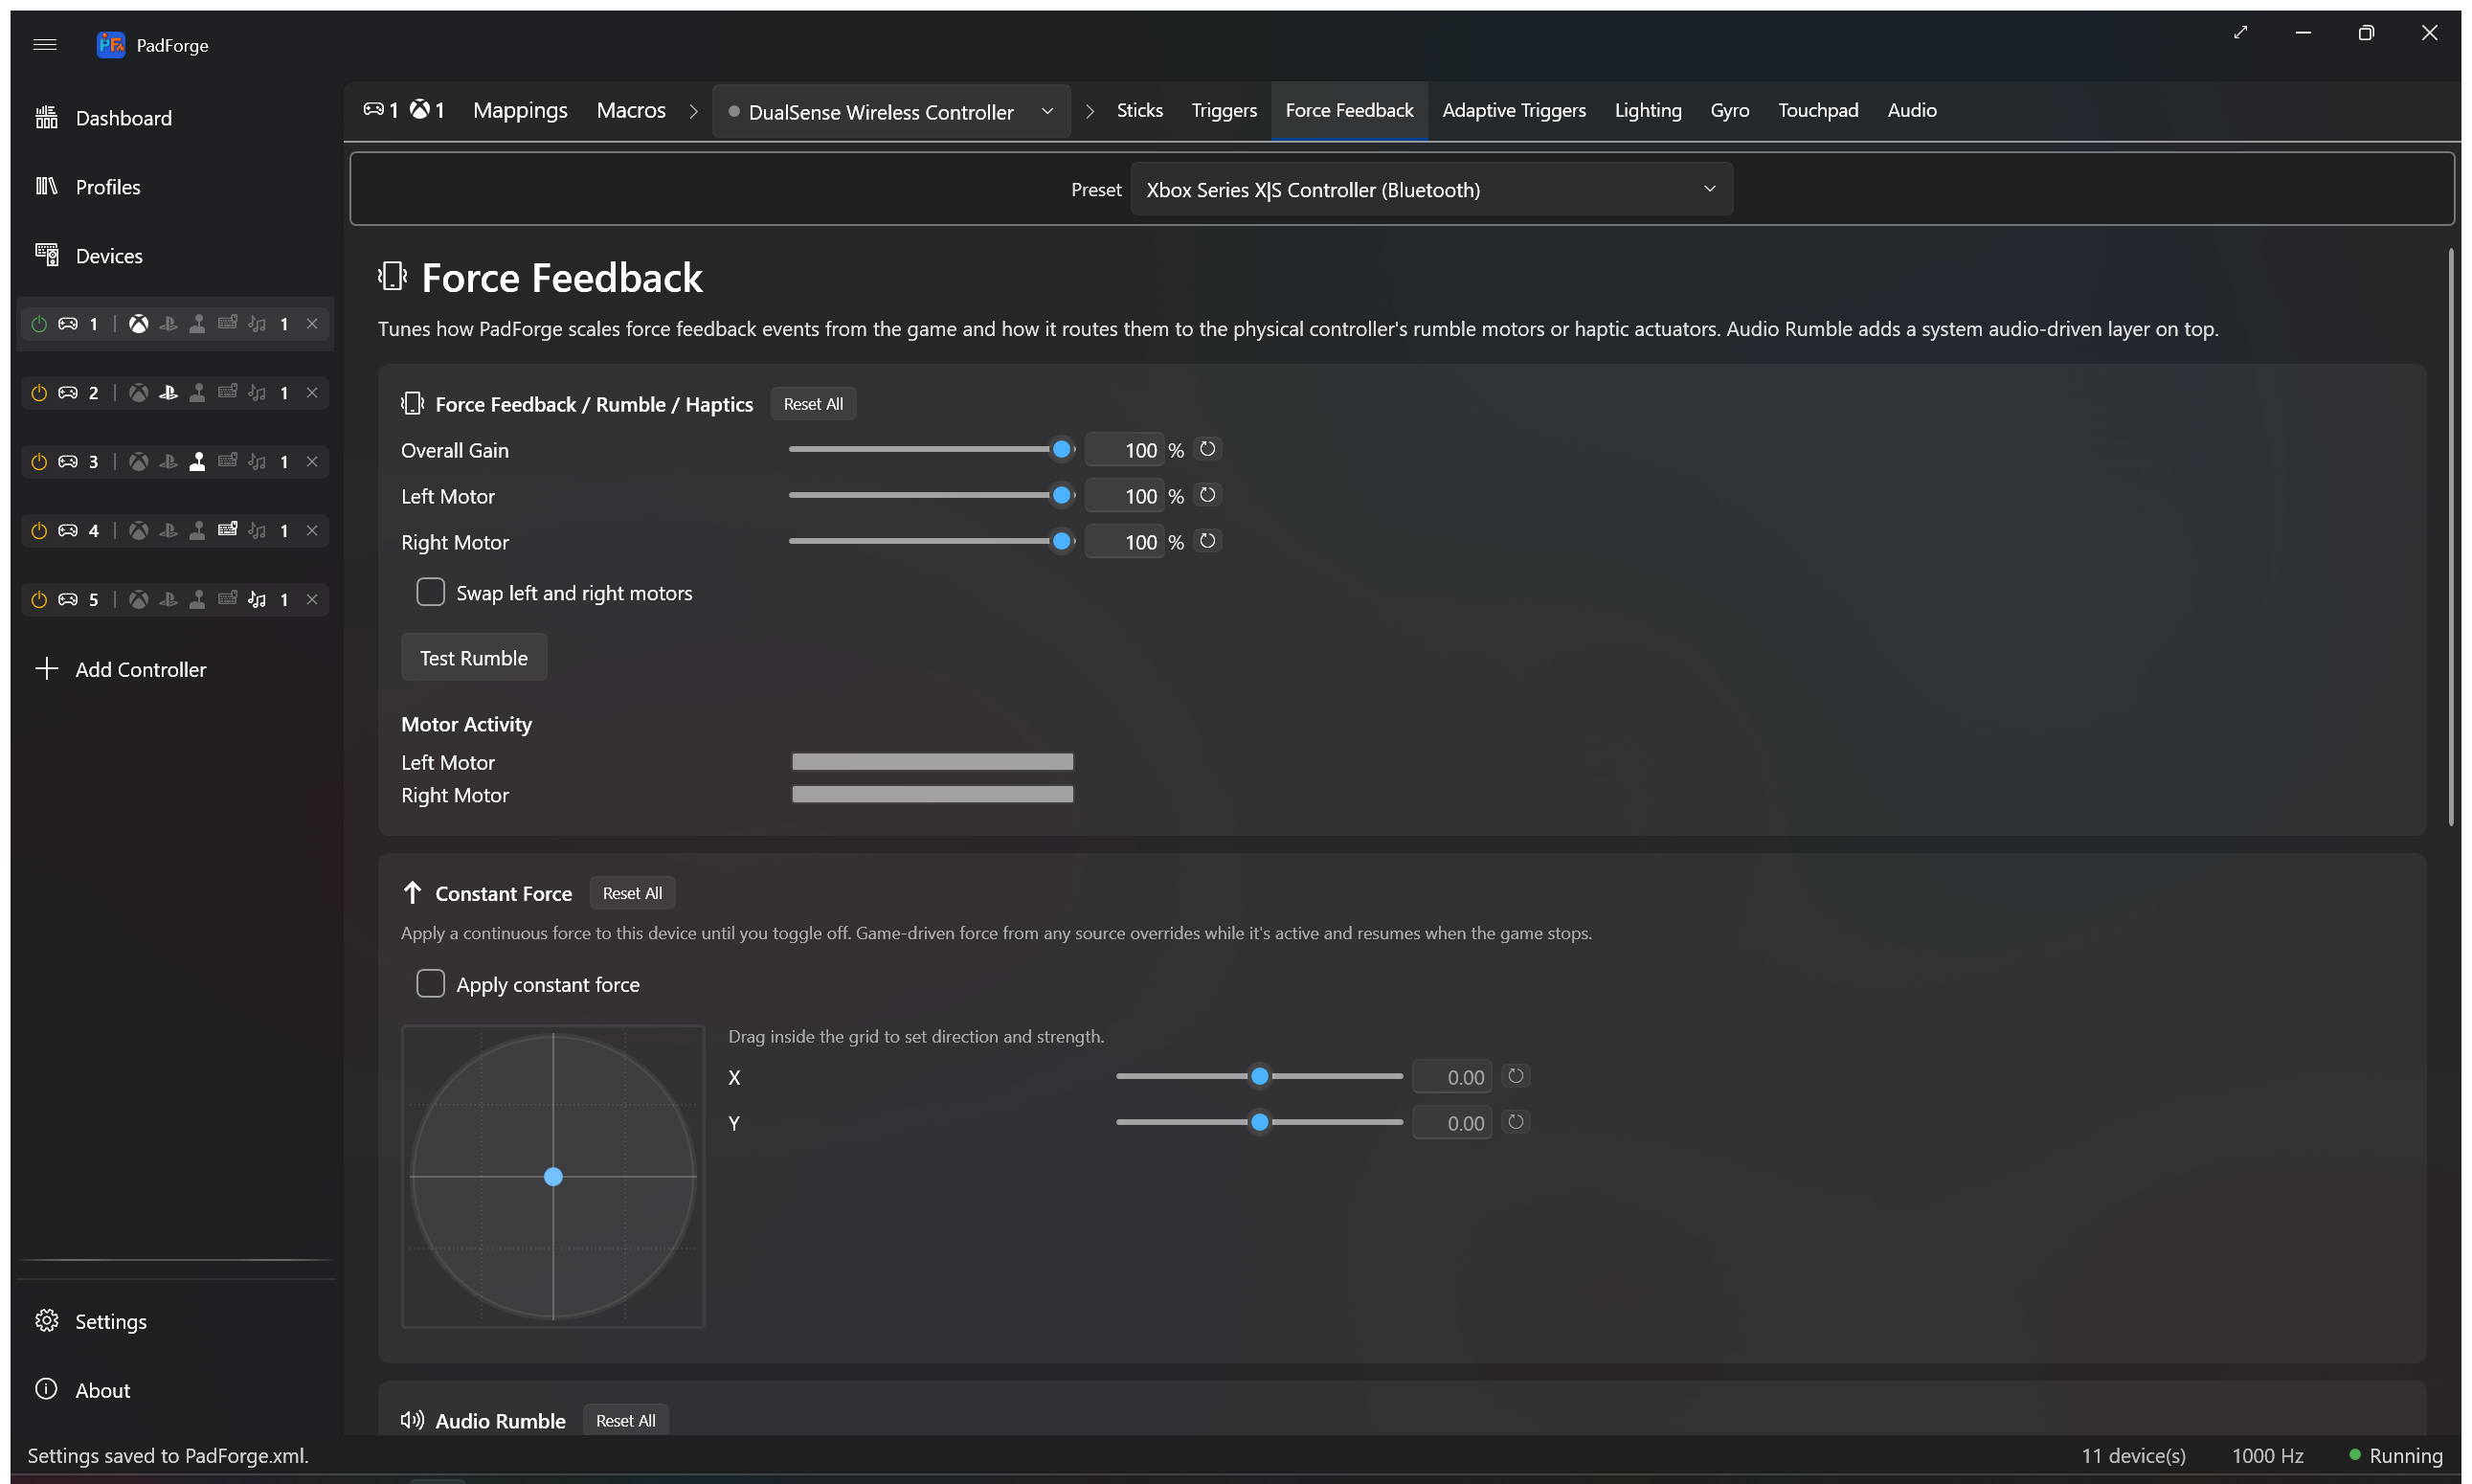Reset Right Motor gain to default
Image resolution: width=2472 pixels, height=1484 pixels.
pos(1207,541)
